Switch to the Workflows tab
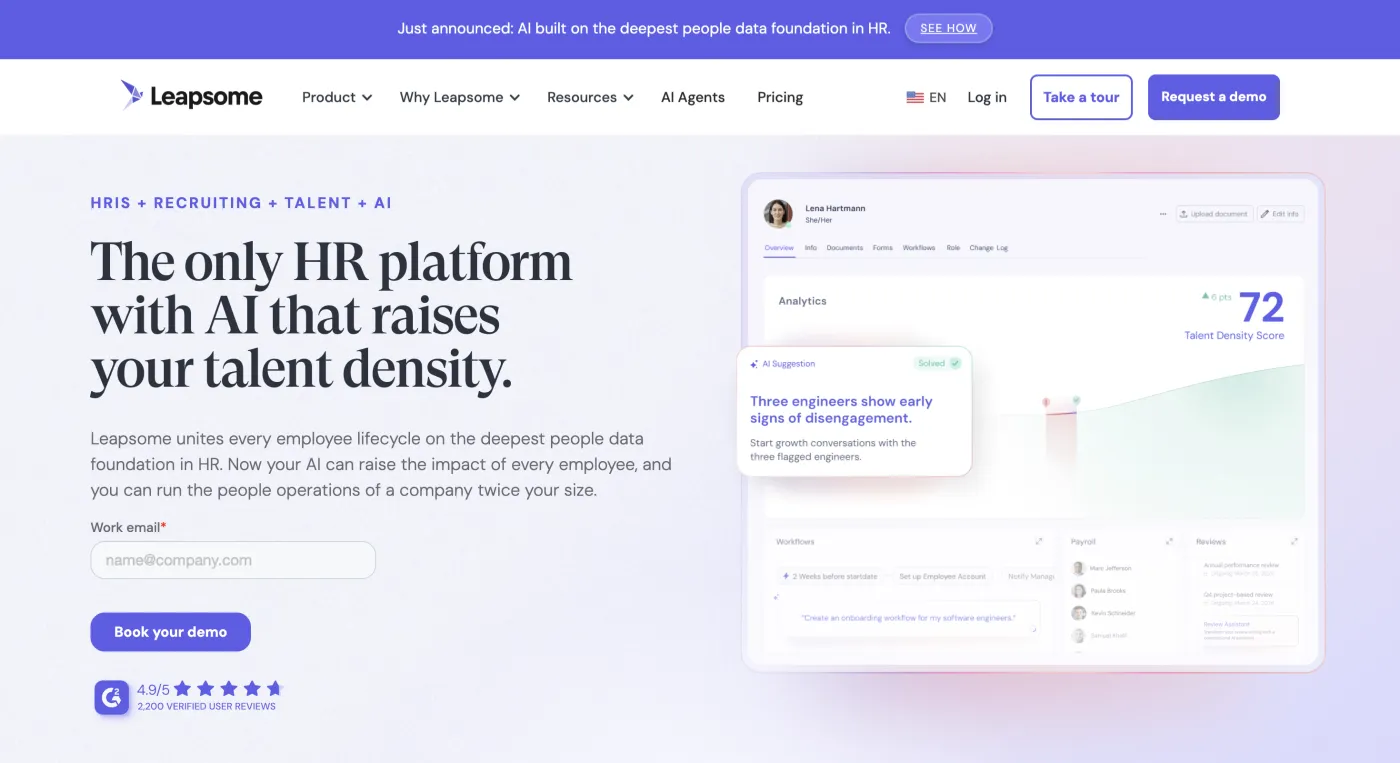The image size is (1400, 763). 919,247
